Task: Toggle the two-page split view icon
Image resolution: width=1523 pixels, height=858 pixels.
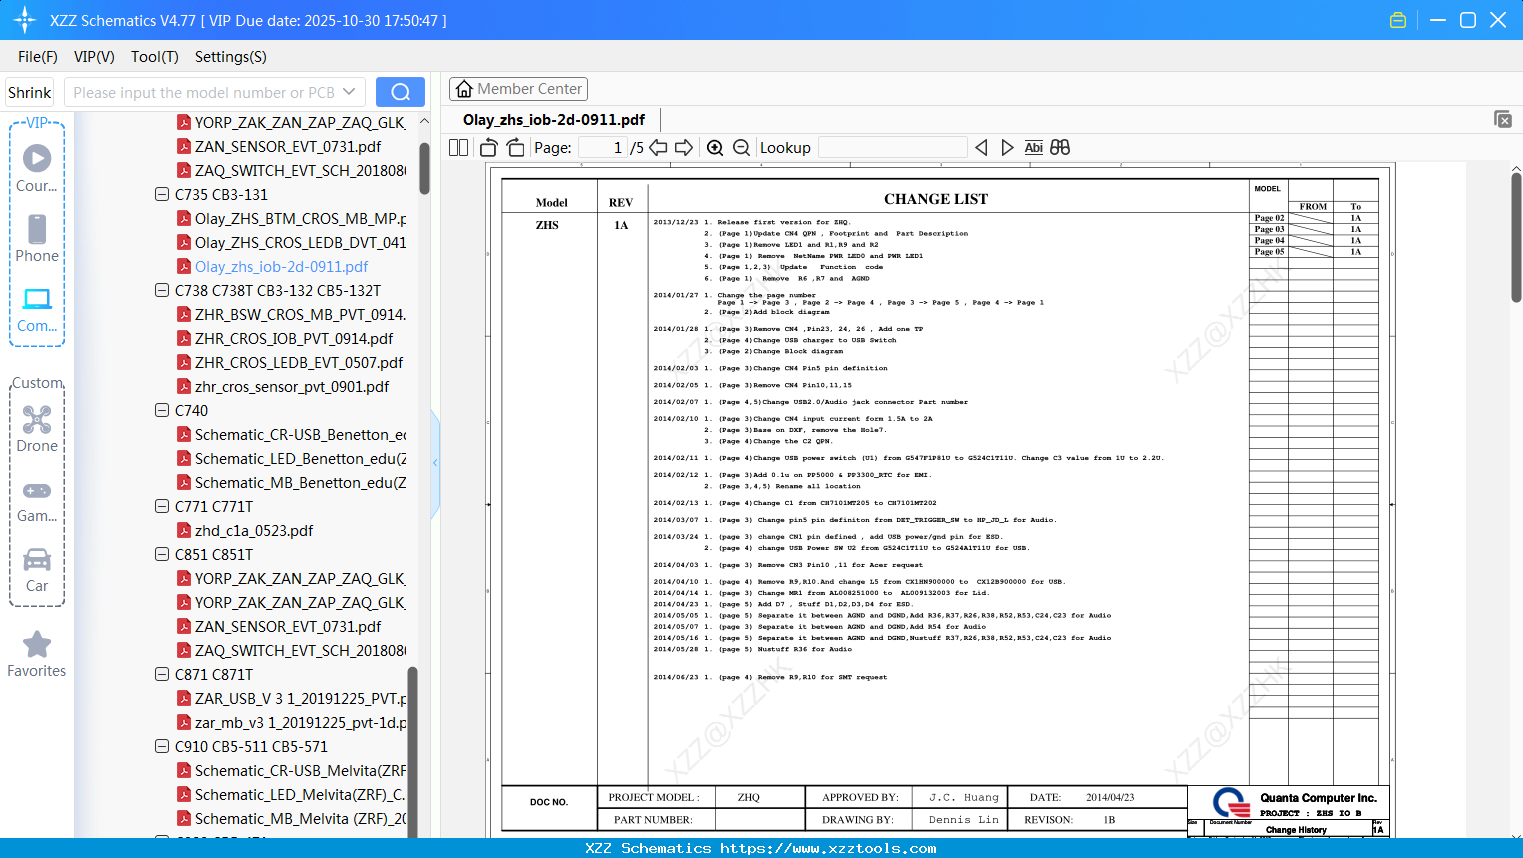Action: tap(458, 148)
